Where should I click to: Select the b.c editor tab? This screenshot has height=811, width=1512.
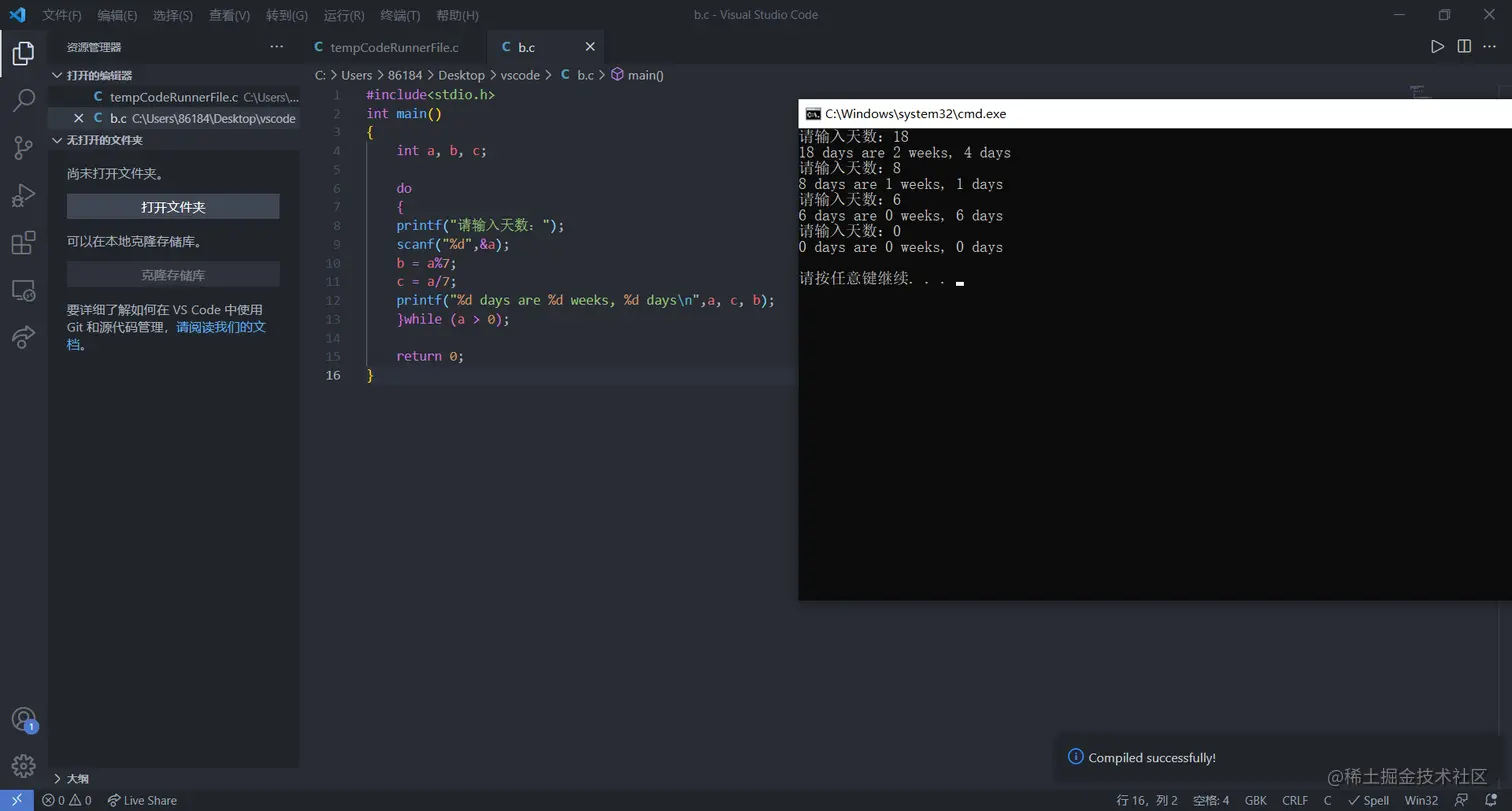pyautogui.click(x=546, y=47)
